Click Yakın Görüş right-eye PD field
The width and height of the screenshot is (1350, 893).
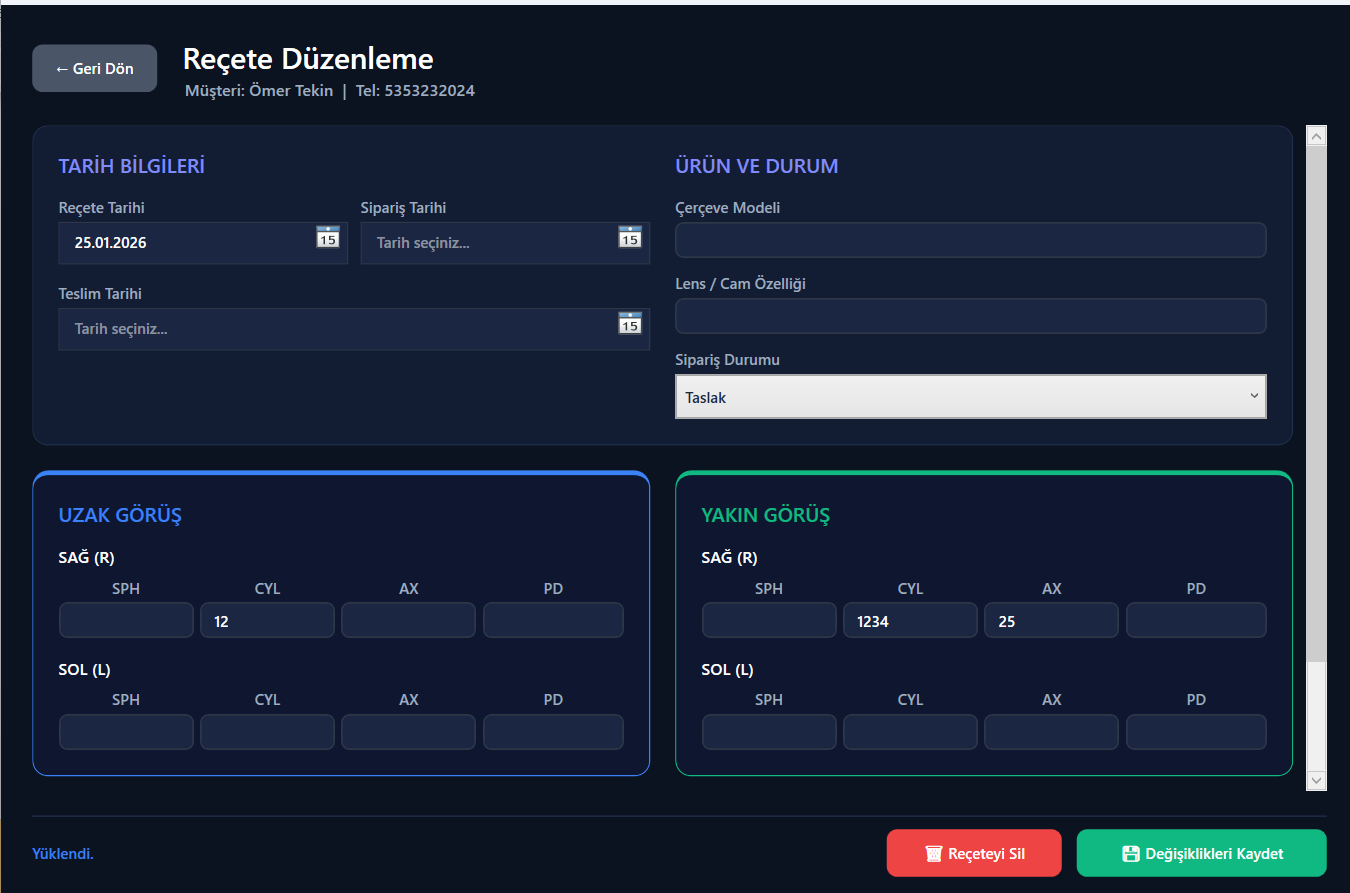(1196, 620)
